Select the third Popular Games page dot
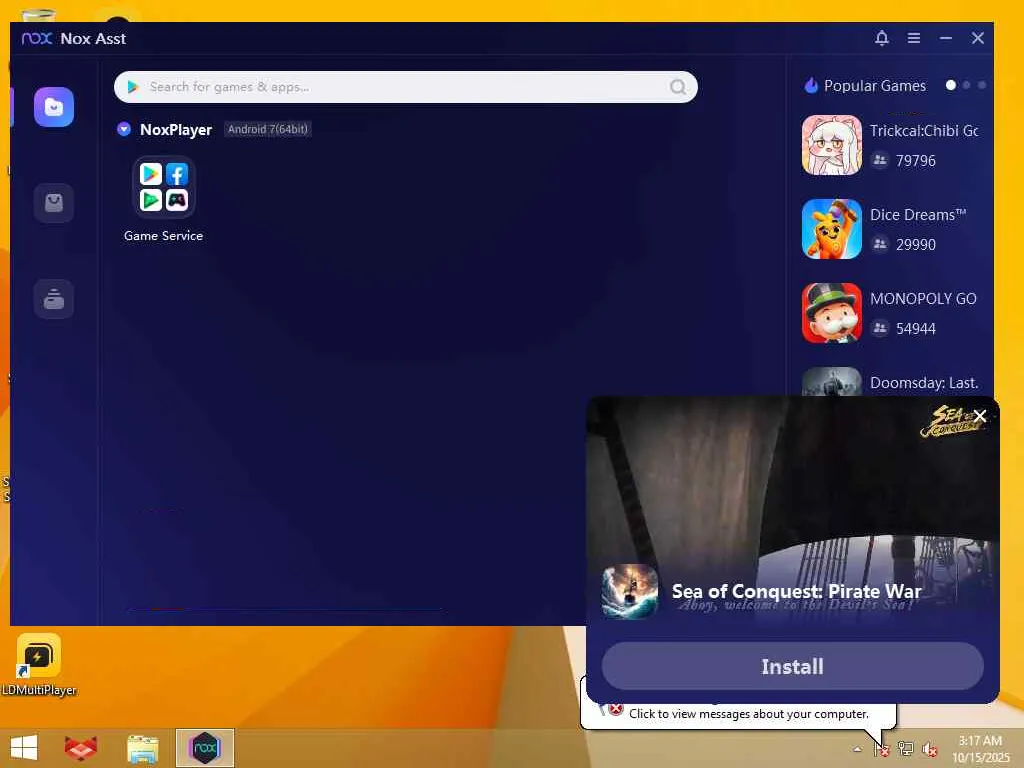 coord(982,86)
